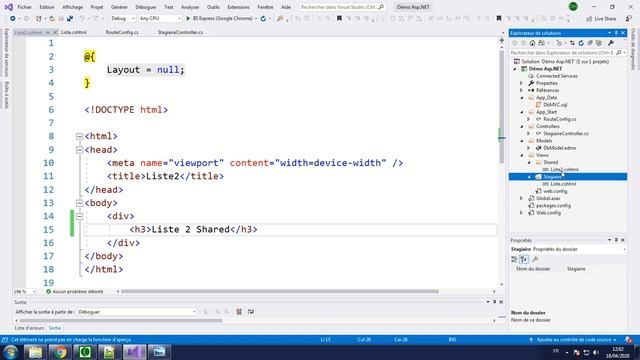
Task: Click the green Start play arrow
Action: coord(188,18)
